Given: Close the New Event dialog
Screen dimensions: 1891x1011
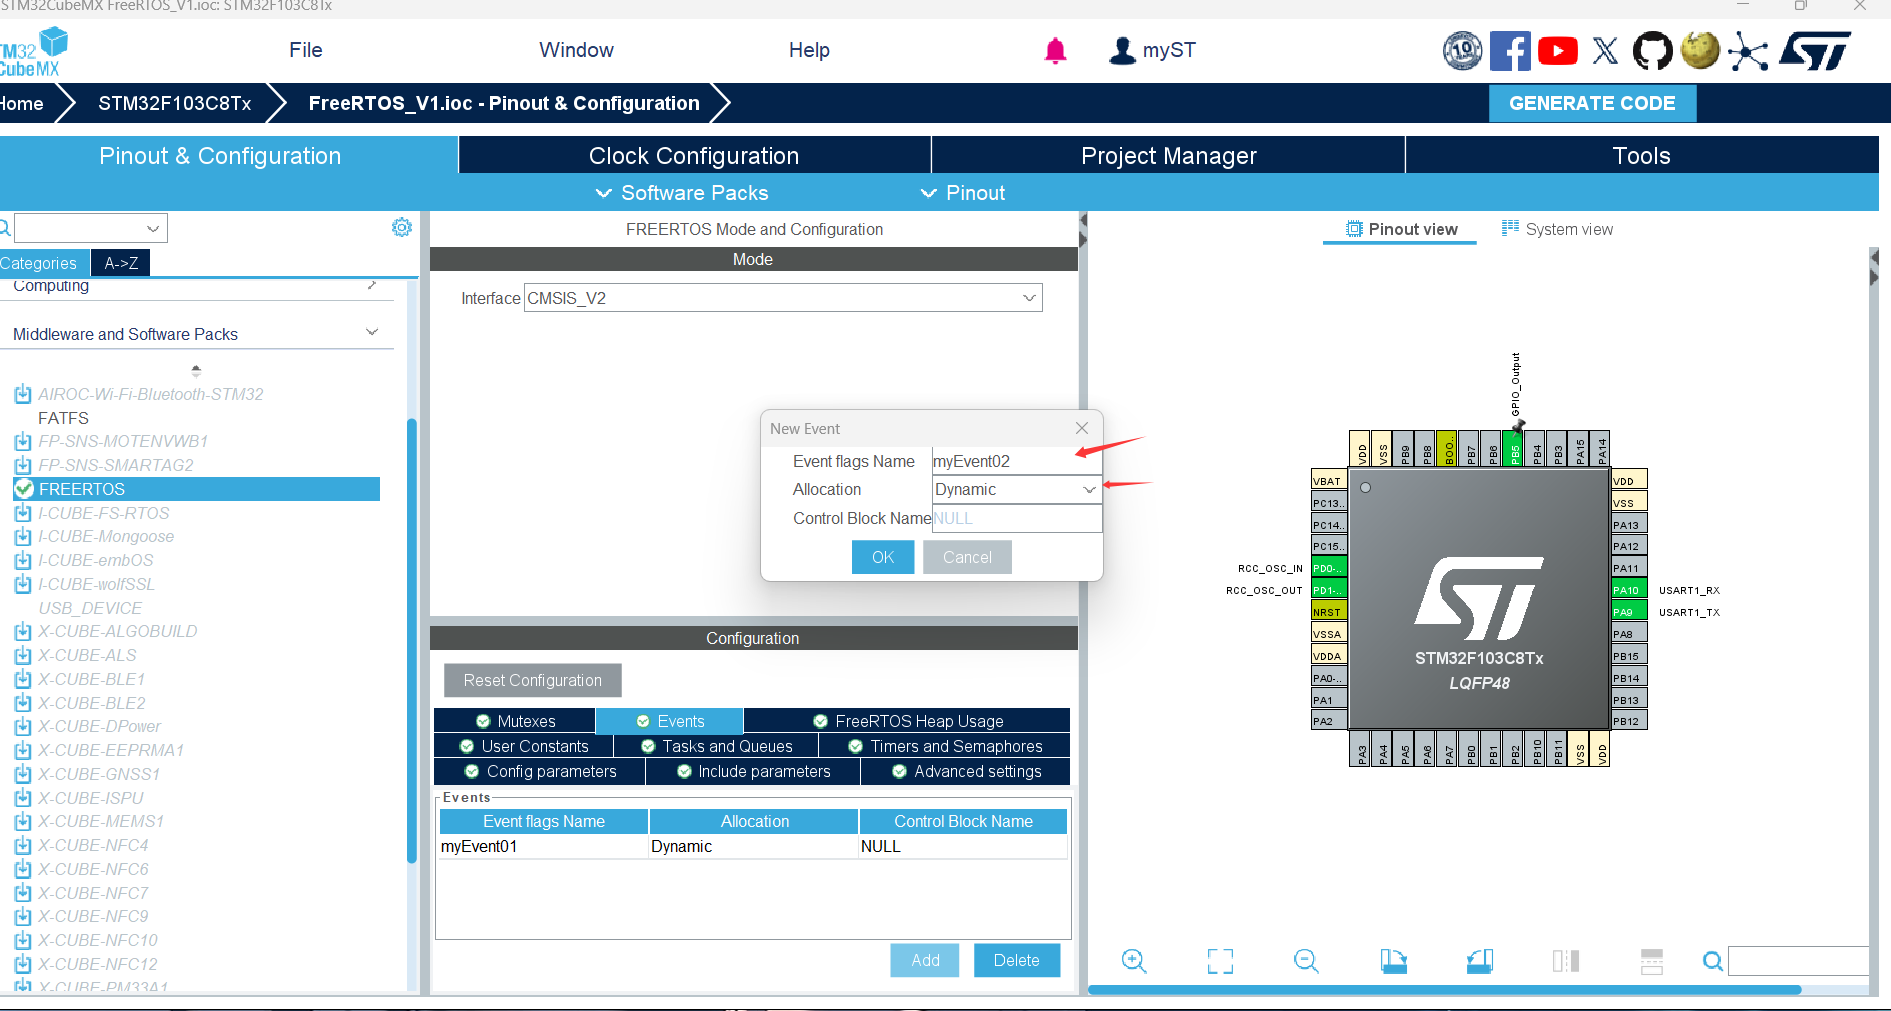Looking at the screenshot, I should tap(1082, 428).
